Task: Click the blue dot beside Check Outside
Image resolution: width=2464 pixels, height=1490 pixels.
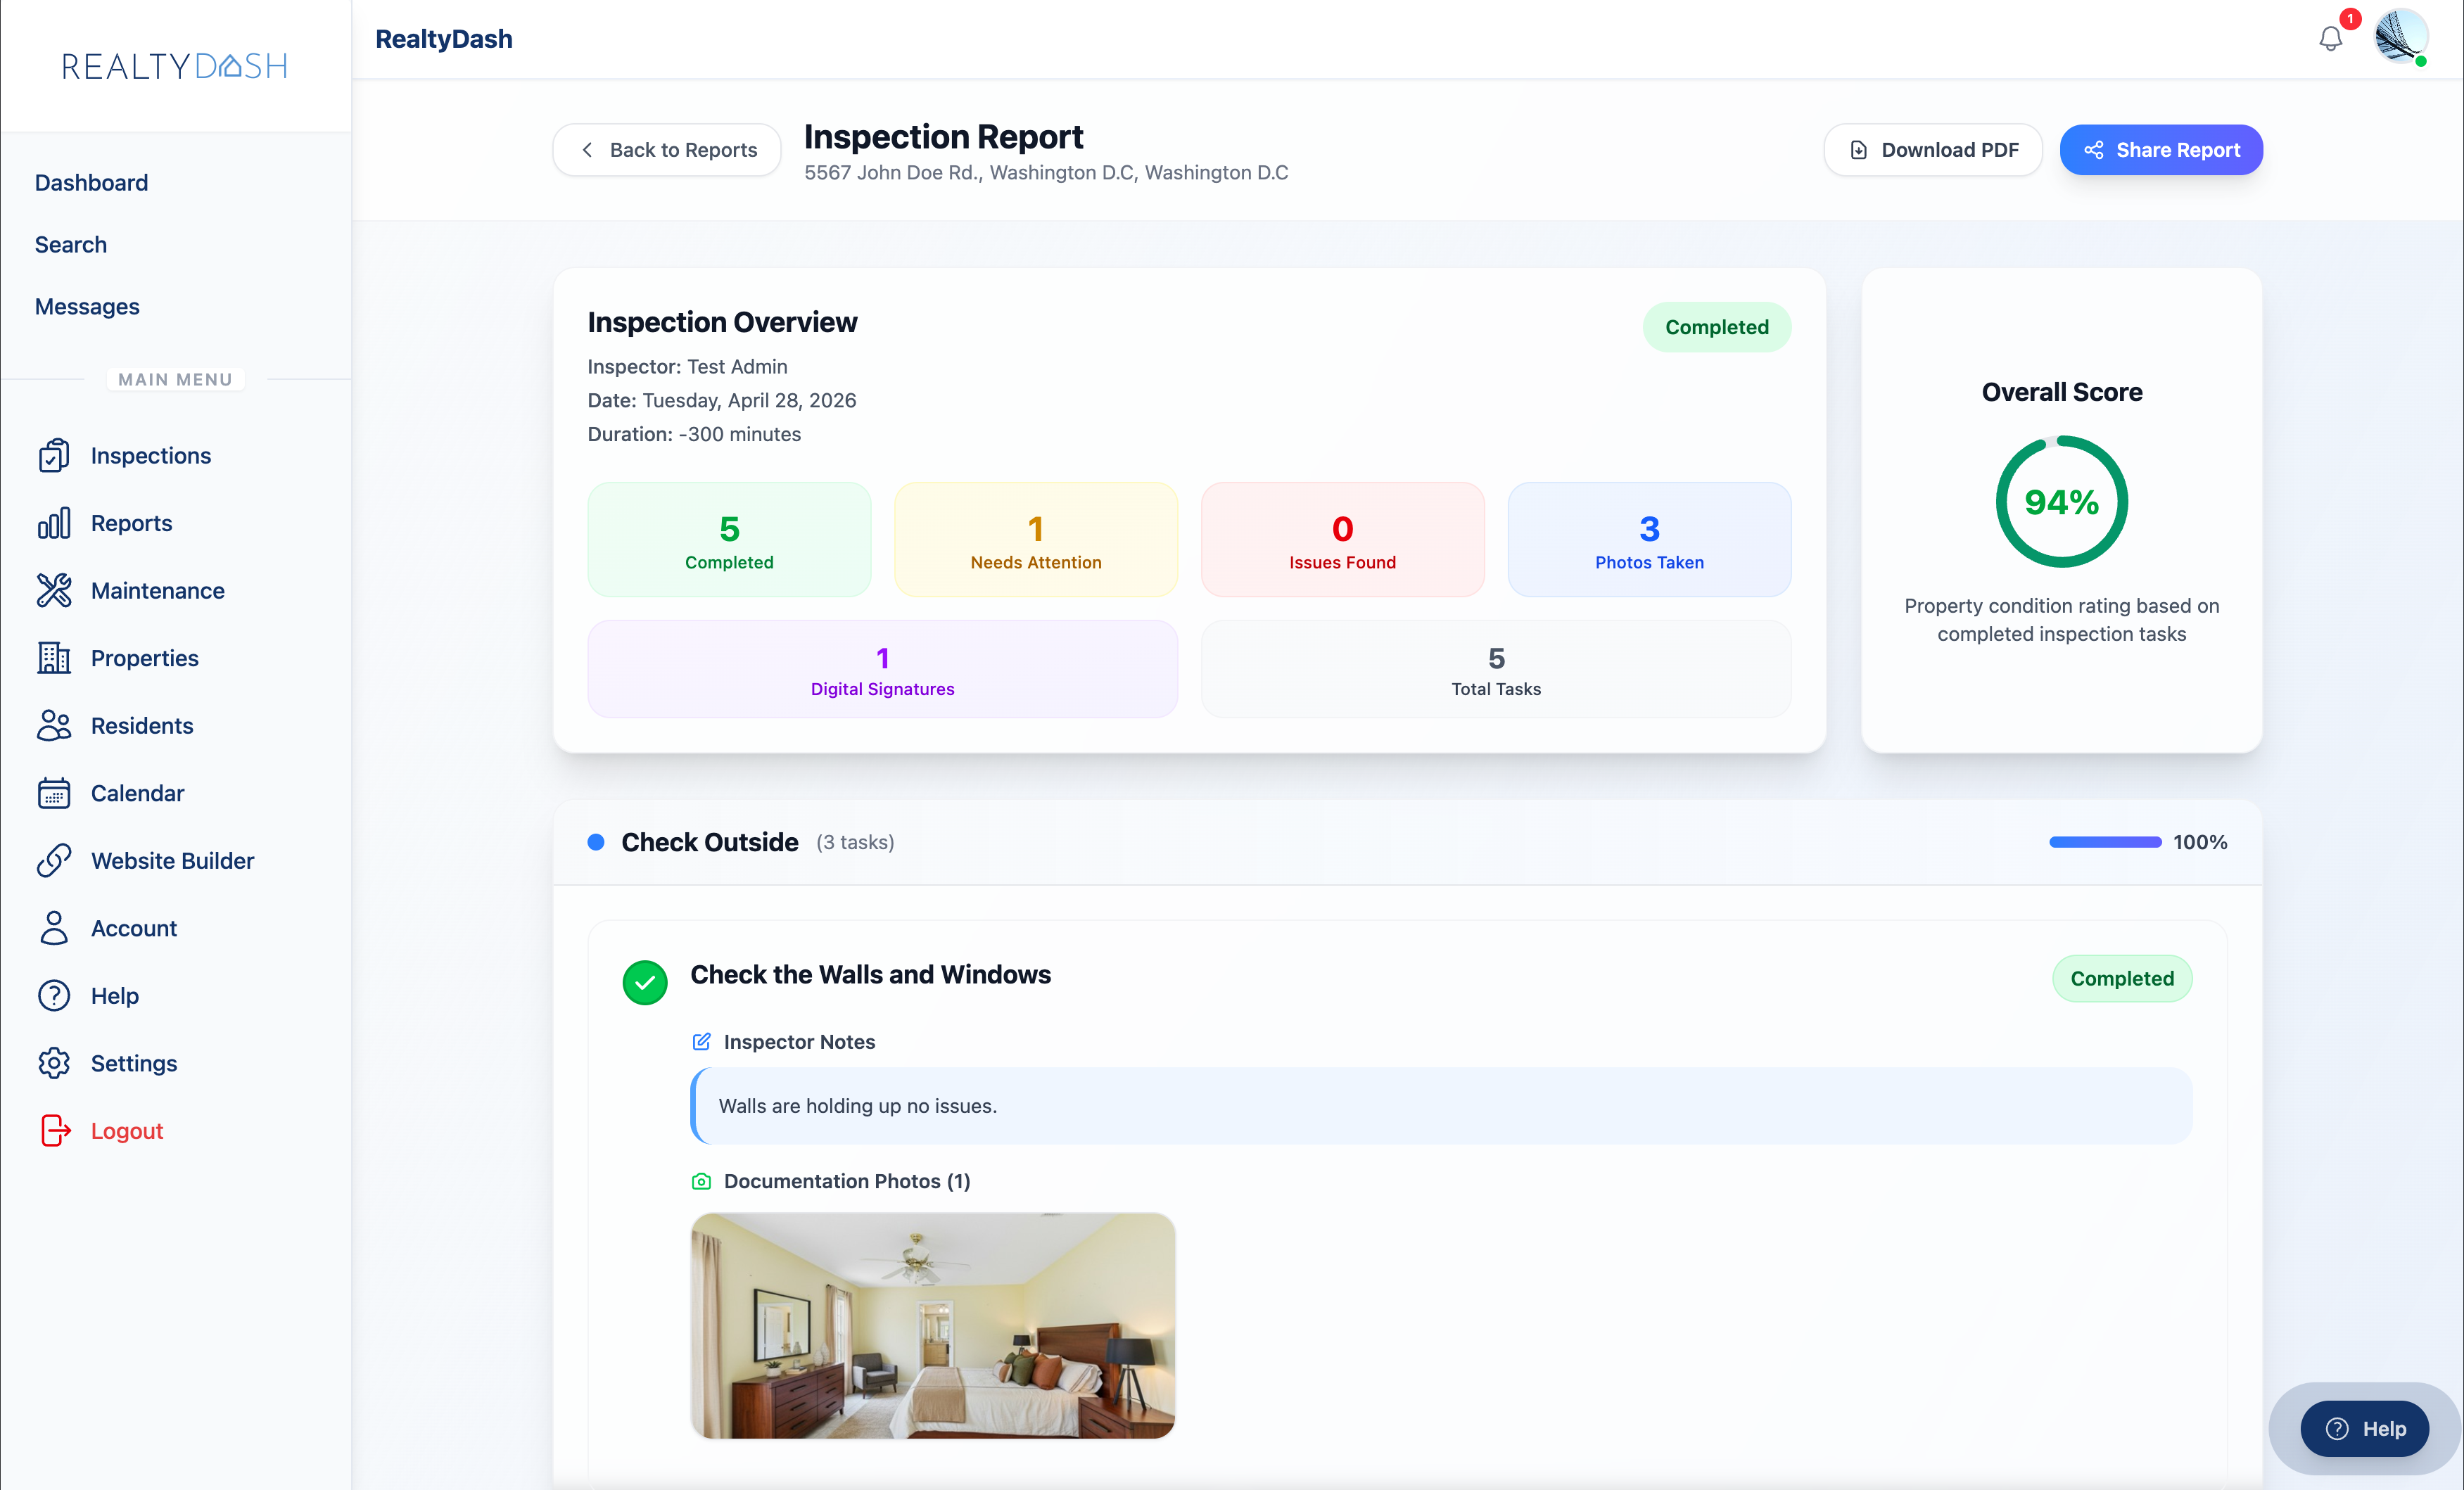Action: pyautogui.click(x=596, y=842)
